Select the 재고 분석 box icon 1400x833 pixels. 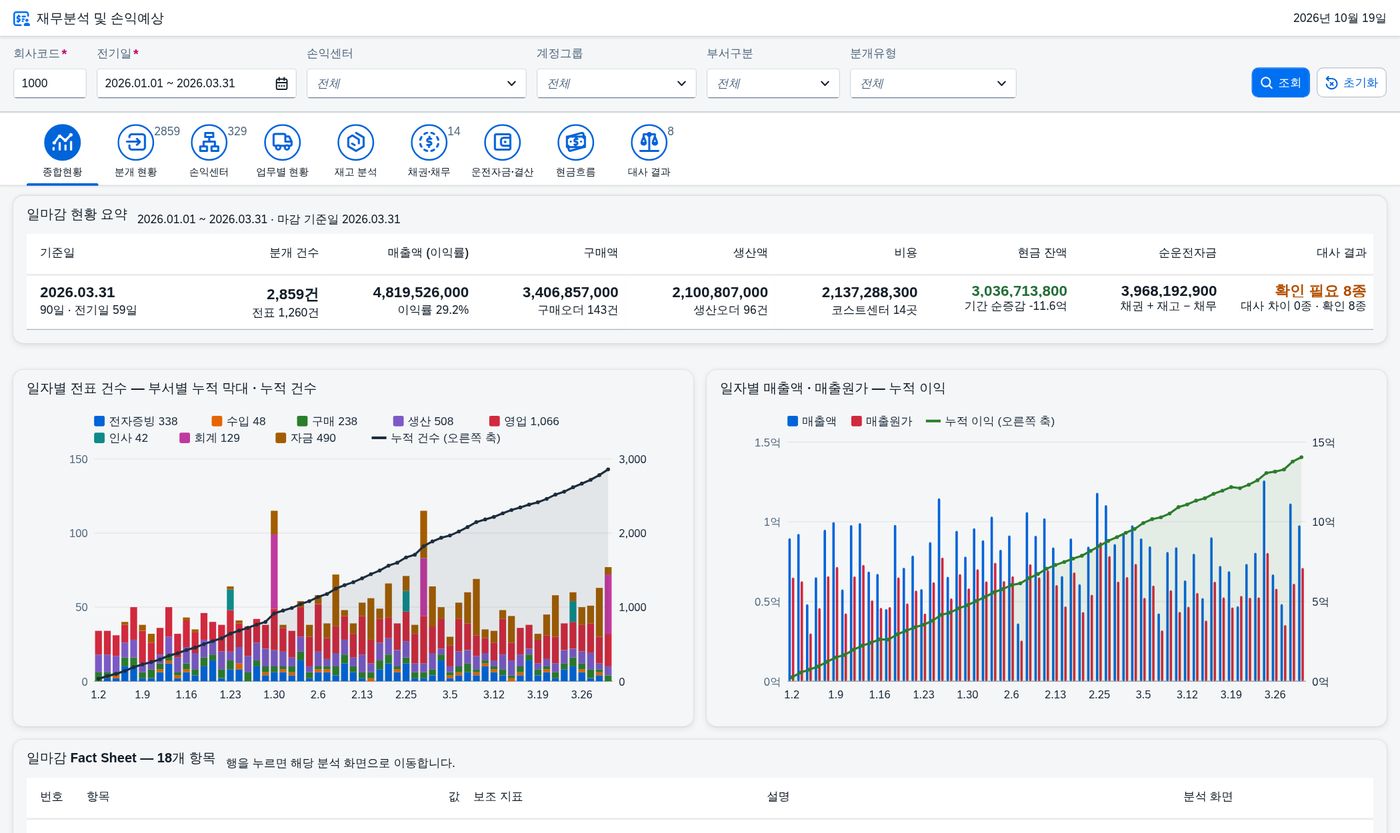355,143
